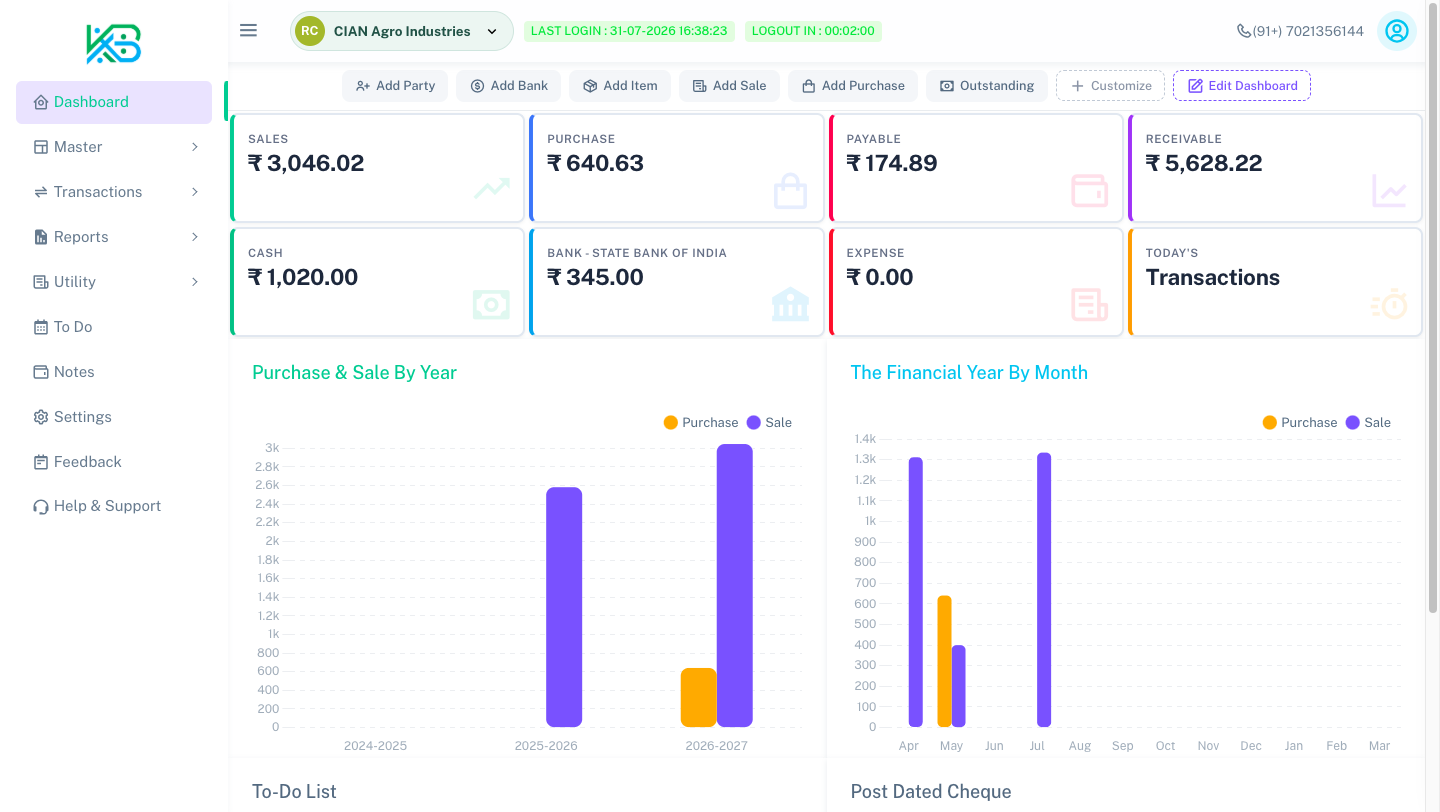Toggle Purchase legend in yearly chart
Viewport: 1440px width, 812px height.
tap(701, 423)
